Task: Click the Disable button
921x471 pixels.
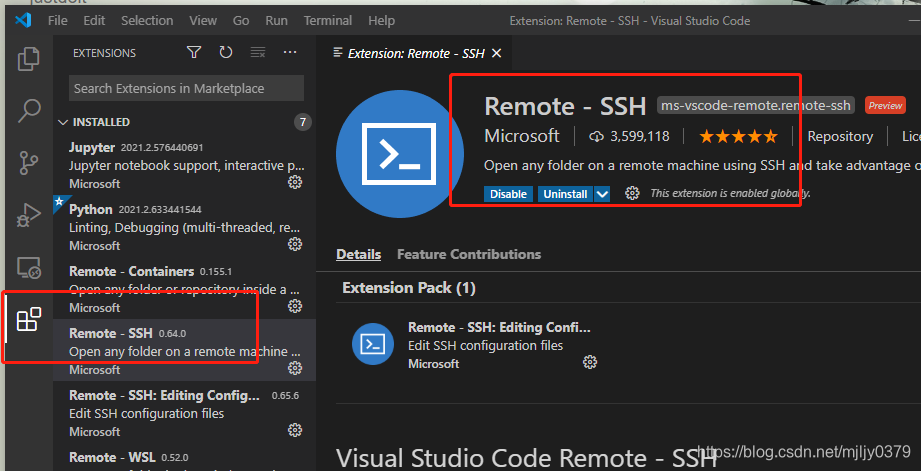Action: [509, 194]
